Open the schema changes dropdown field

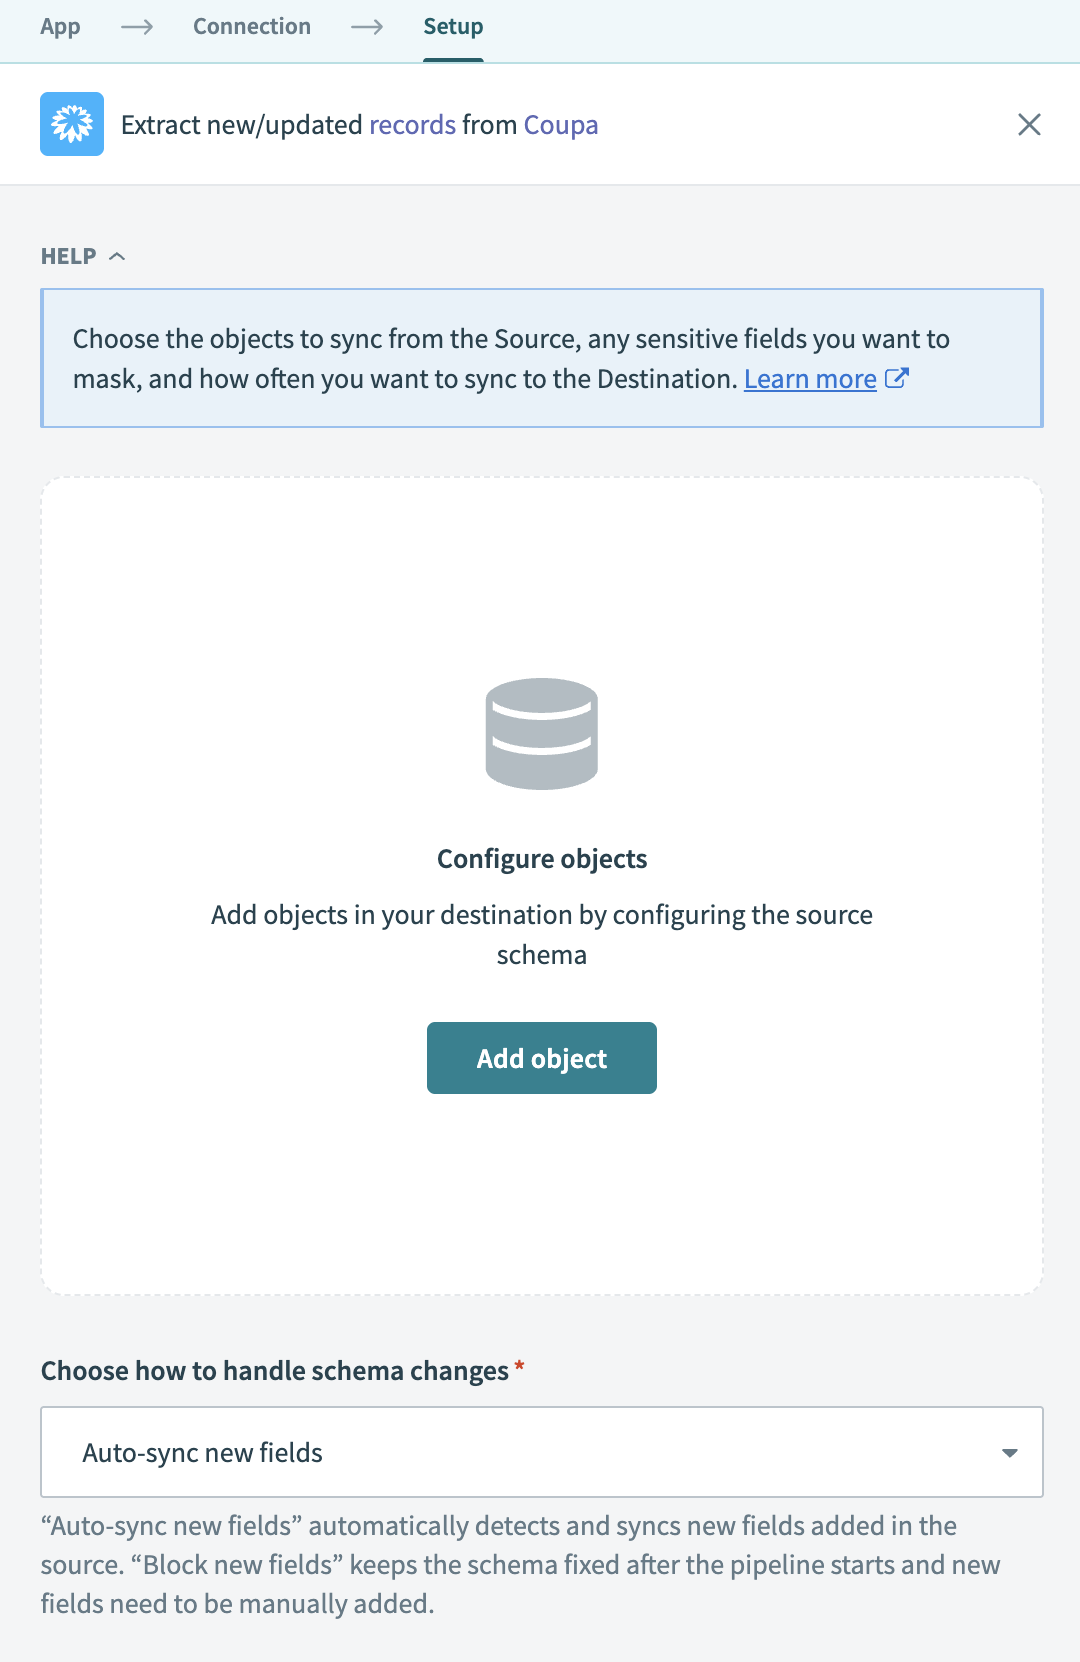point(541,1452)
